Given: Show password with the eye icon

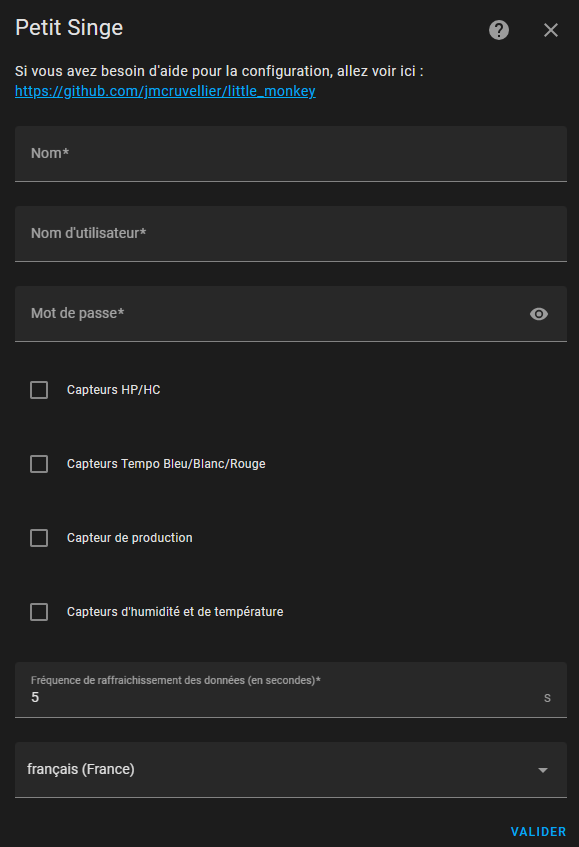Looking at the screenshot, I should (x=538, y=314).
